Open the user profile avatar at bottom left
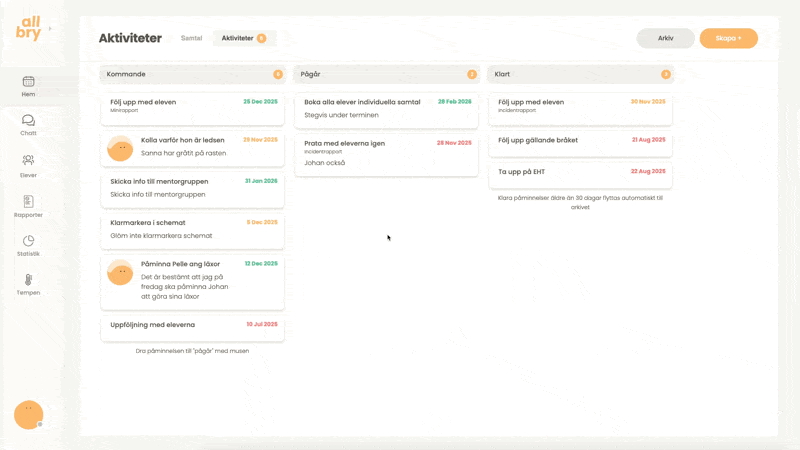Image resolution: width=800 pixels, height=450 pixels. pyautogui.click(x=28, y=415)
